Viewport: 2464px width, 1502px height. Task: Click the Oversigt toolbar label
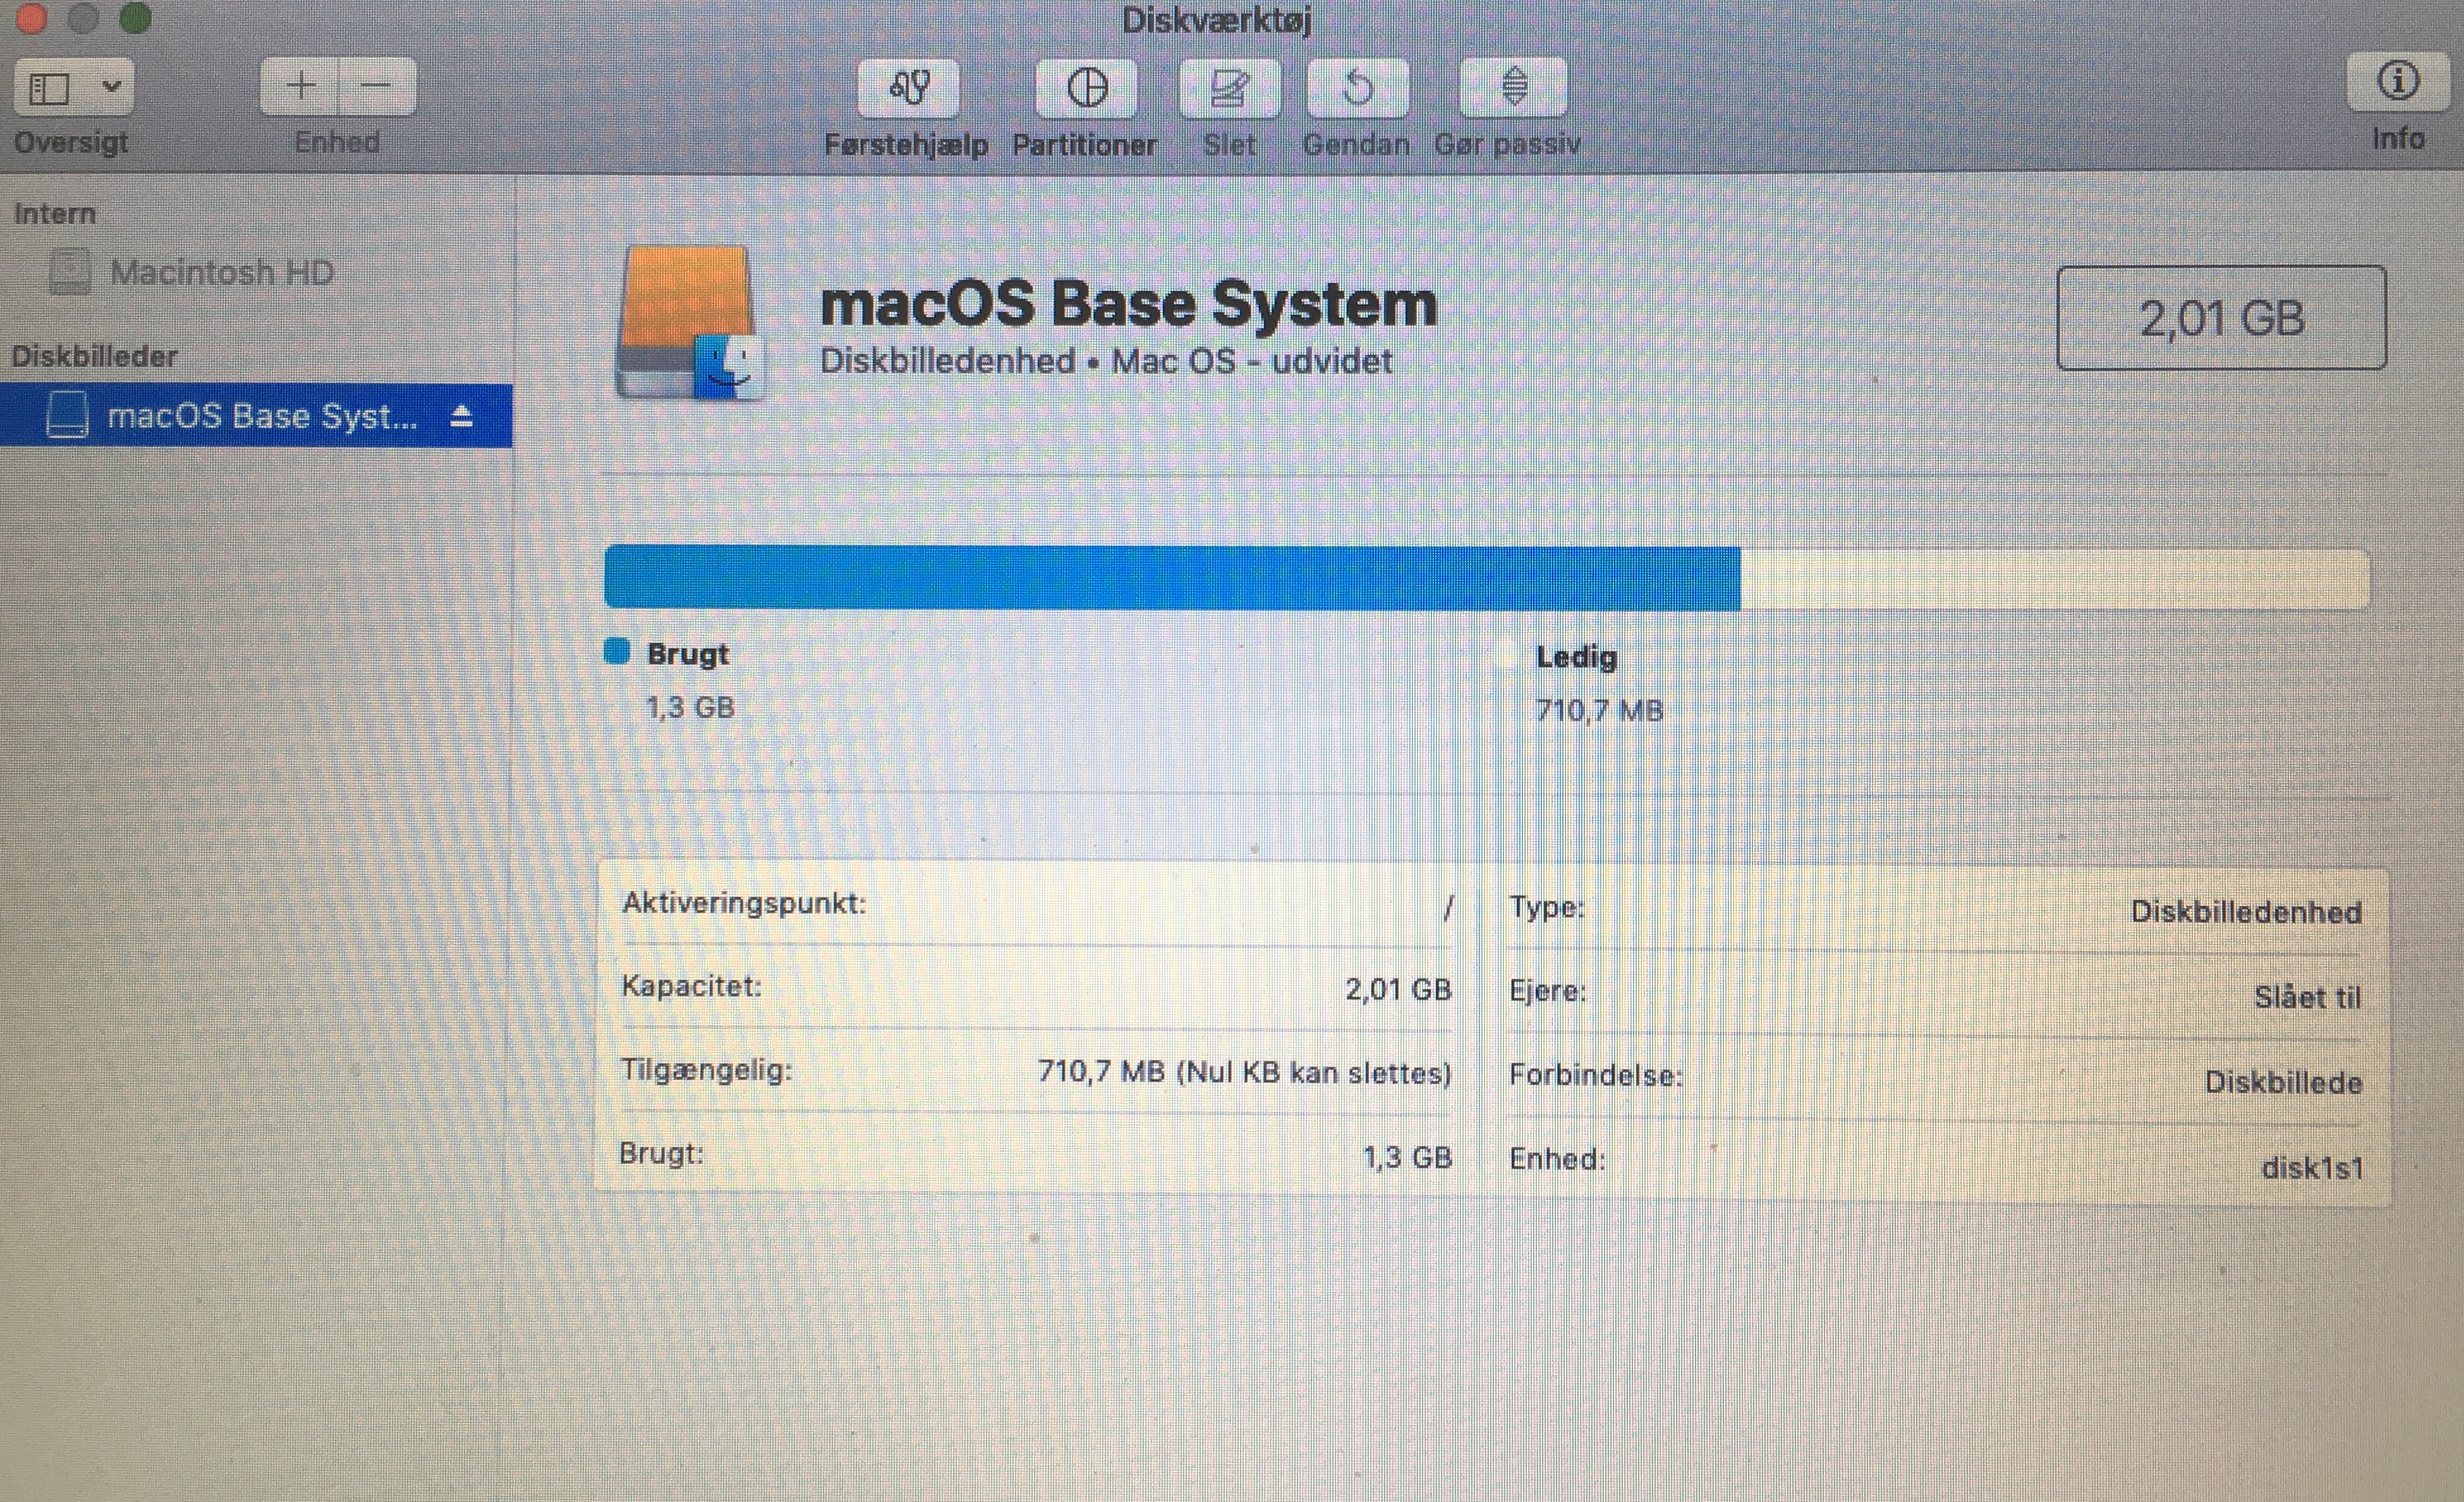71,142
